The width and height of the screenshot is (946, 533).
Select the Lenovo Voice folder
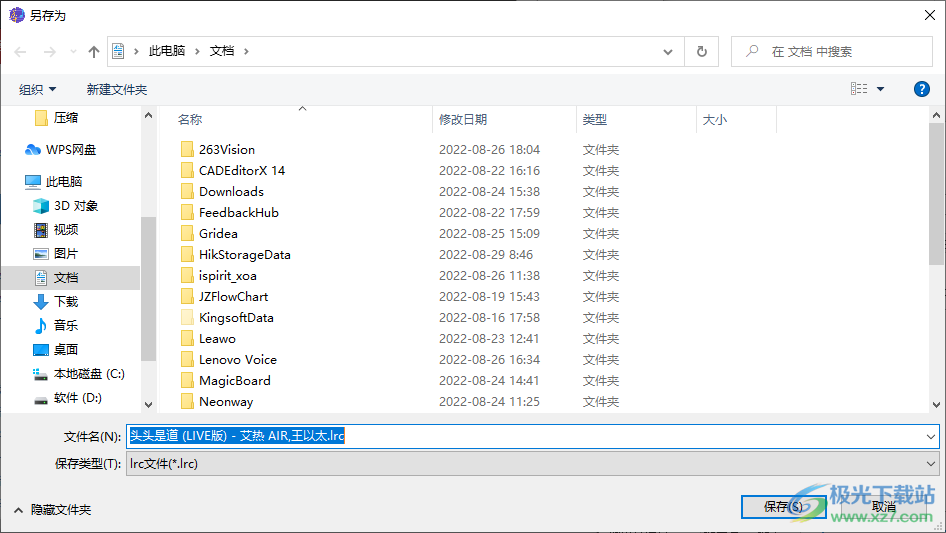238,360
